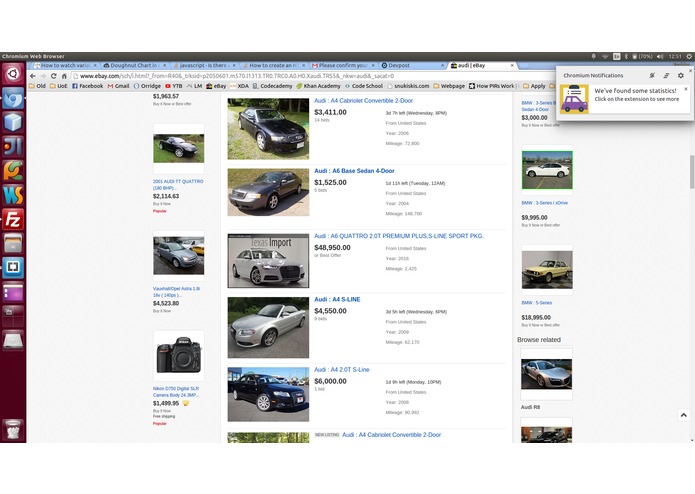Screen dimensions: 695x494
Task: Click the $48,950.00 price text
Action: pos(332,248)
